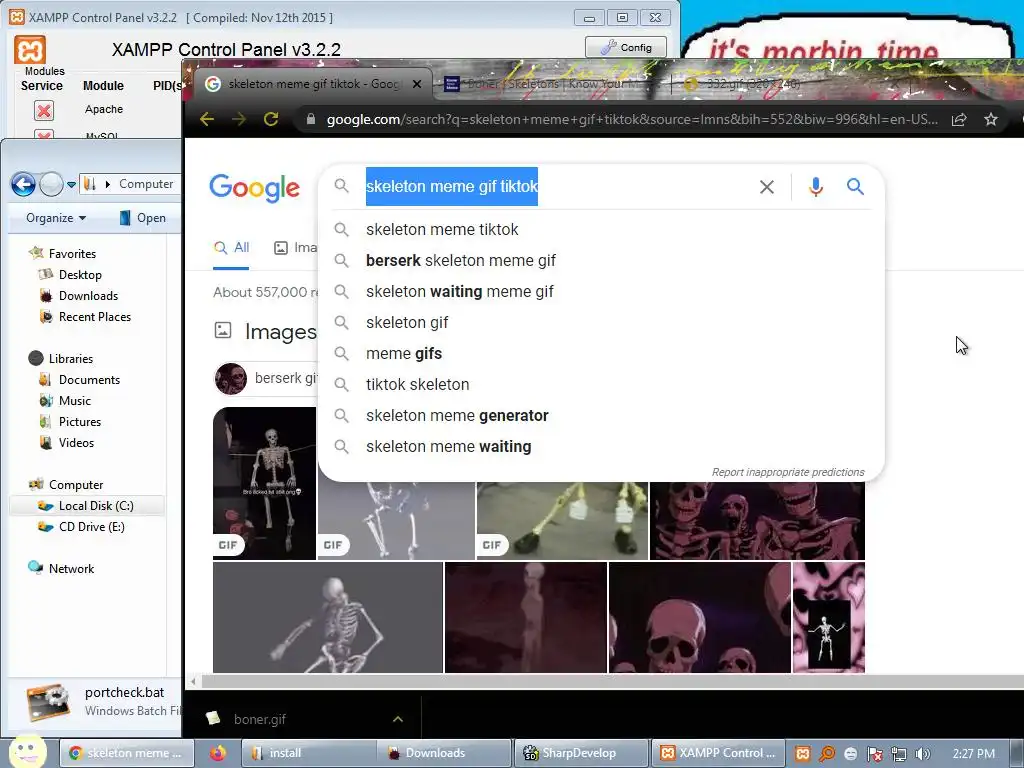Click Explorer back navigation button
This screenshot has width=1024, height=768.
click(23, 184)
